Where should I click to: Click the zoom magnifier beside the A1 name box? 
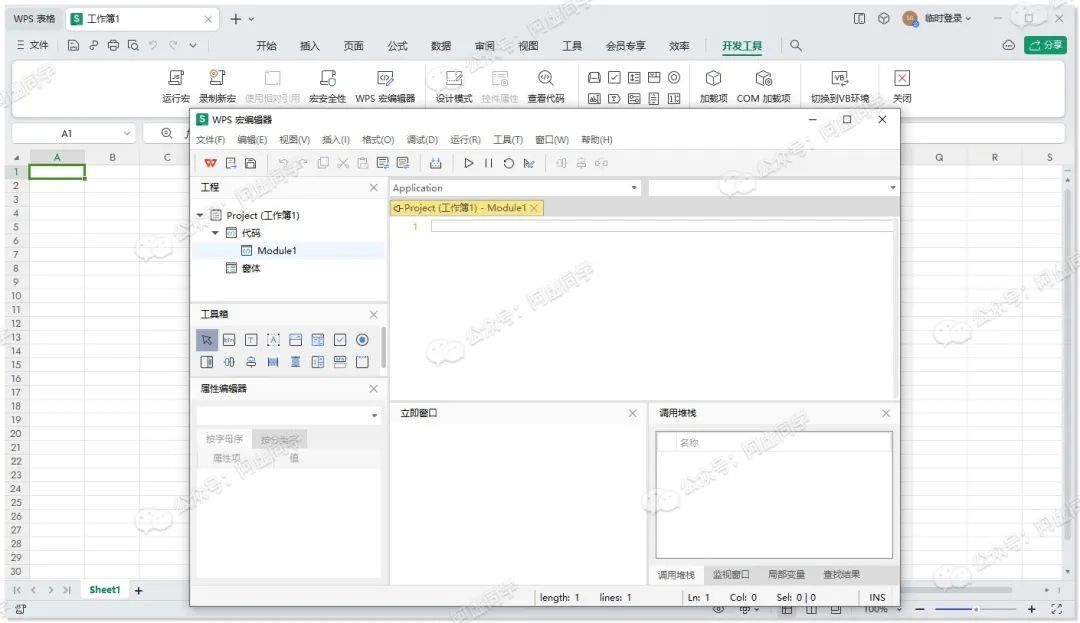pos(167,133)
